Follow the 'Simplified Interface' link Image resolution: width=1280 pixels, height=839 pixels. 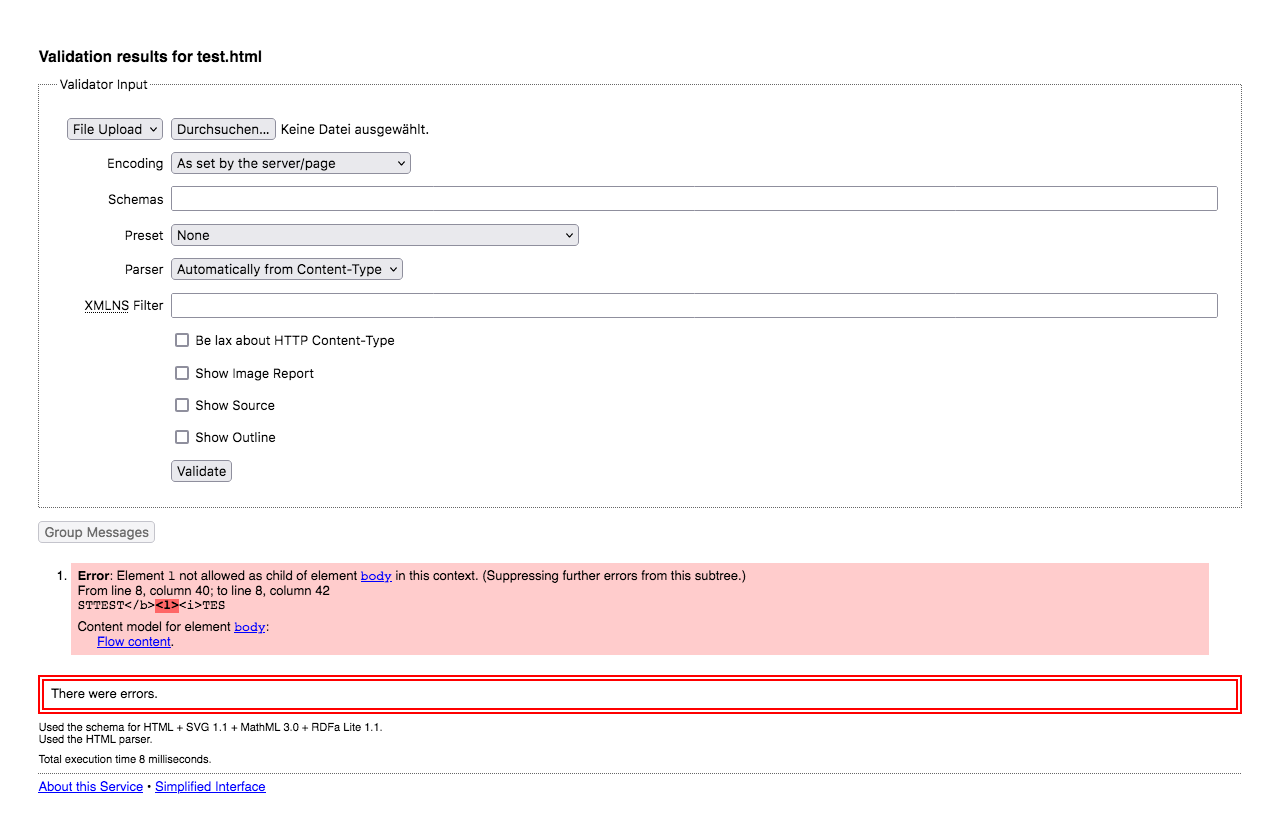[209, 786]
